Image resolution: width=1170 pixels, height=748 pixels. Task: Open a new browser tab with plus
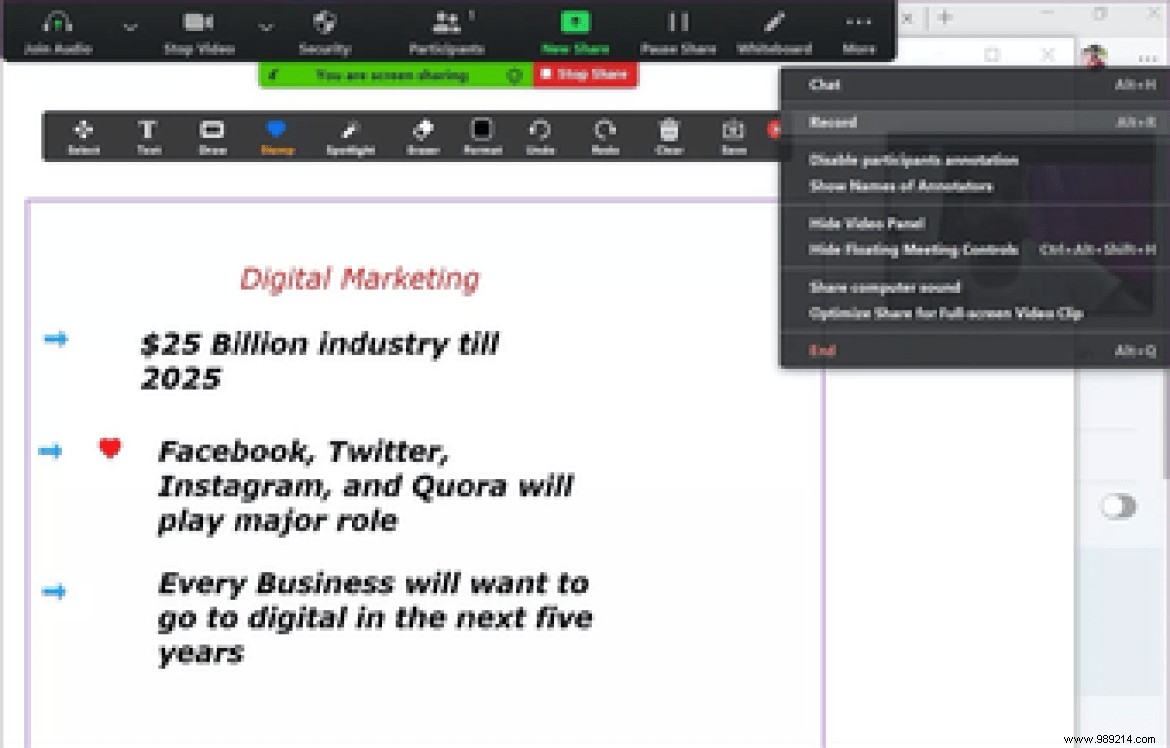click(x=945, y=17)
